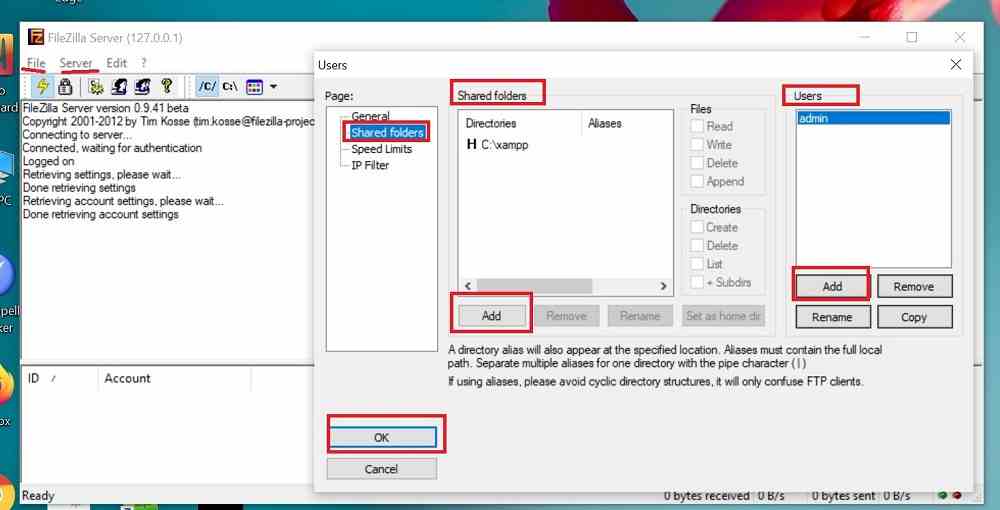Click the left arrow of directories scrollbar
Viewport: 1000px width, 510px height.
pos(467,286)
